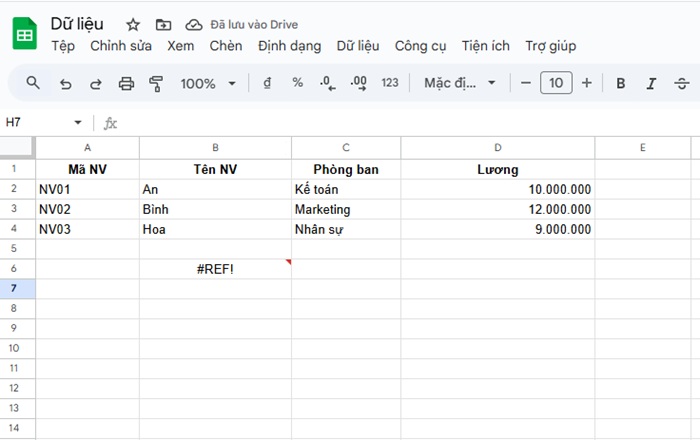Screen dimensions: 700x440
Task: Click the move to folder icon
Action: (x=164, y=24)
